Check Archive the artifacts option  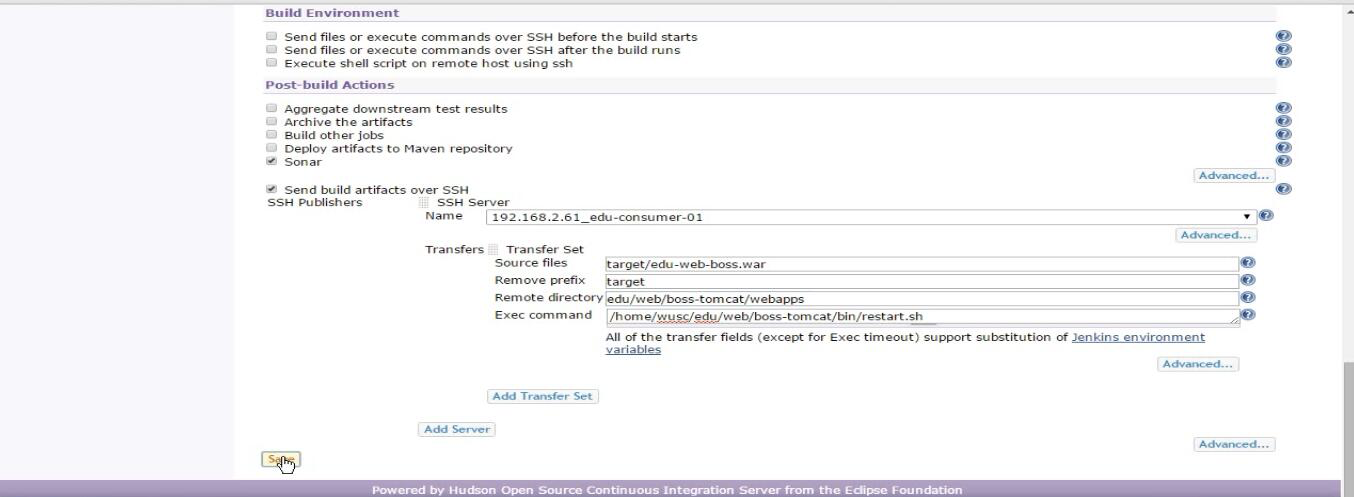271,121
